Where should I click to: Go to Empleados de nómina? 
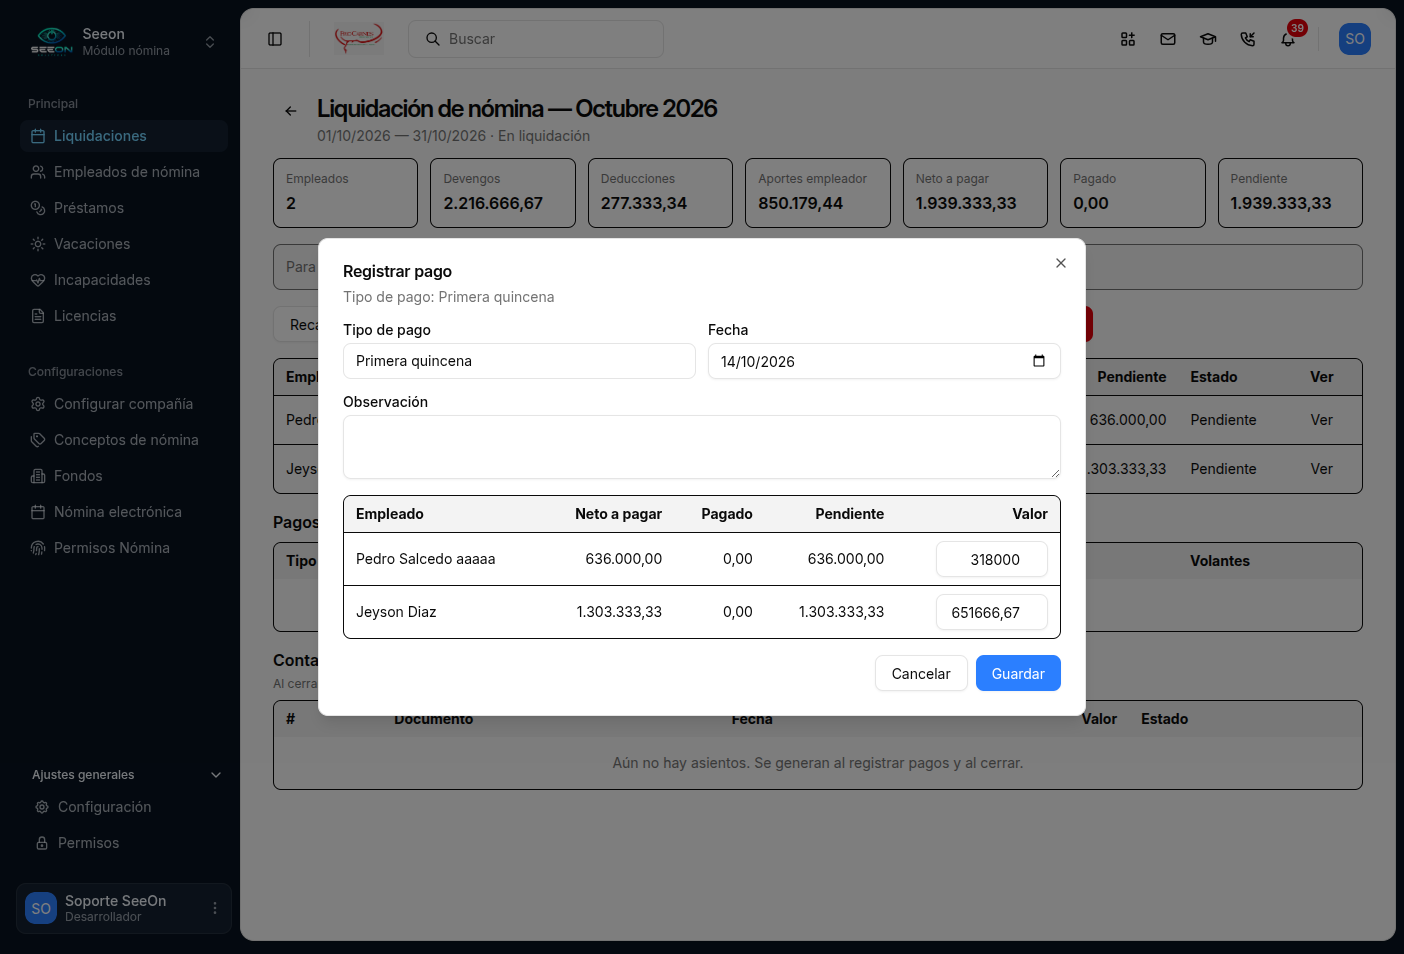[124, 172]
